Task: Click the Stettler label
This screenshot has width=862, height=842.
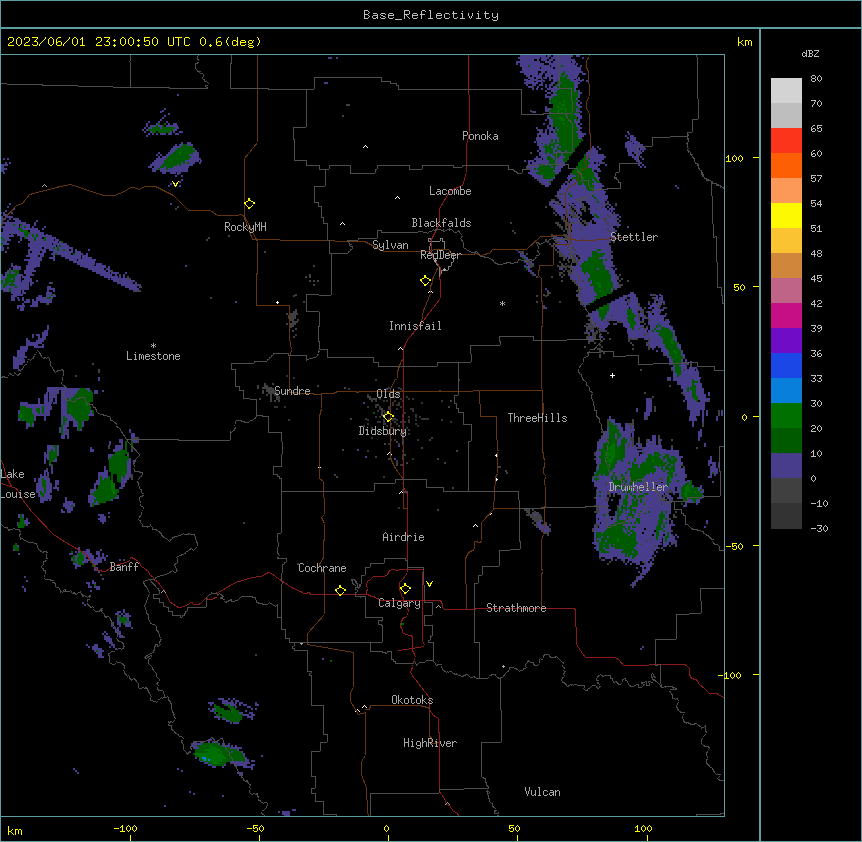Action: click(x=634, y=237)
